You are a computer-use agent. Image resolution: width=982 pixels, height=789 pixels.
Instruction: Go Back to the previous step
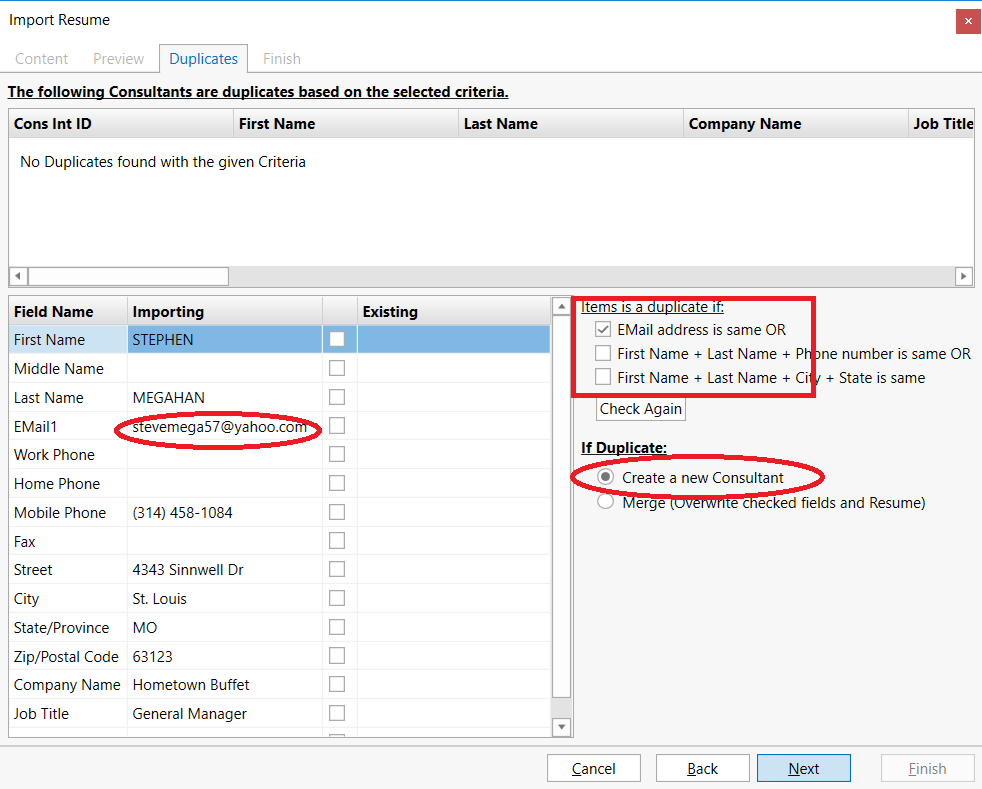(x=703, y=768)
